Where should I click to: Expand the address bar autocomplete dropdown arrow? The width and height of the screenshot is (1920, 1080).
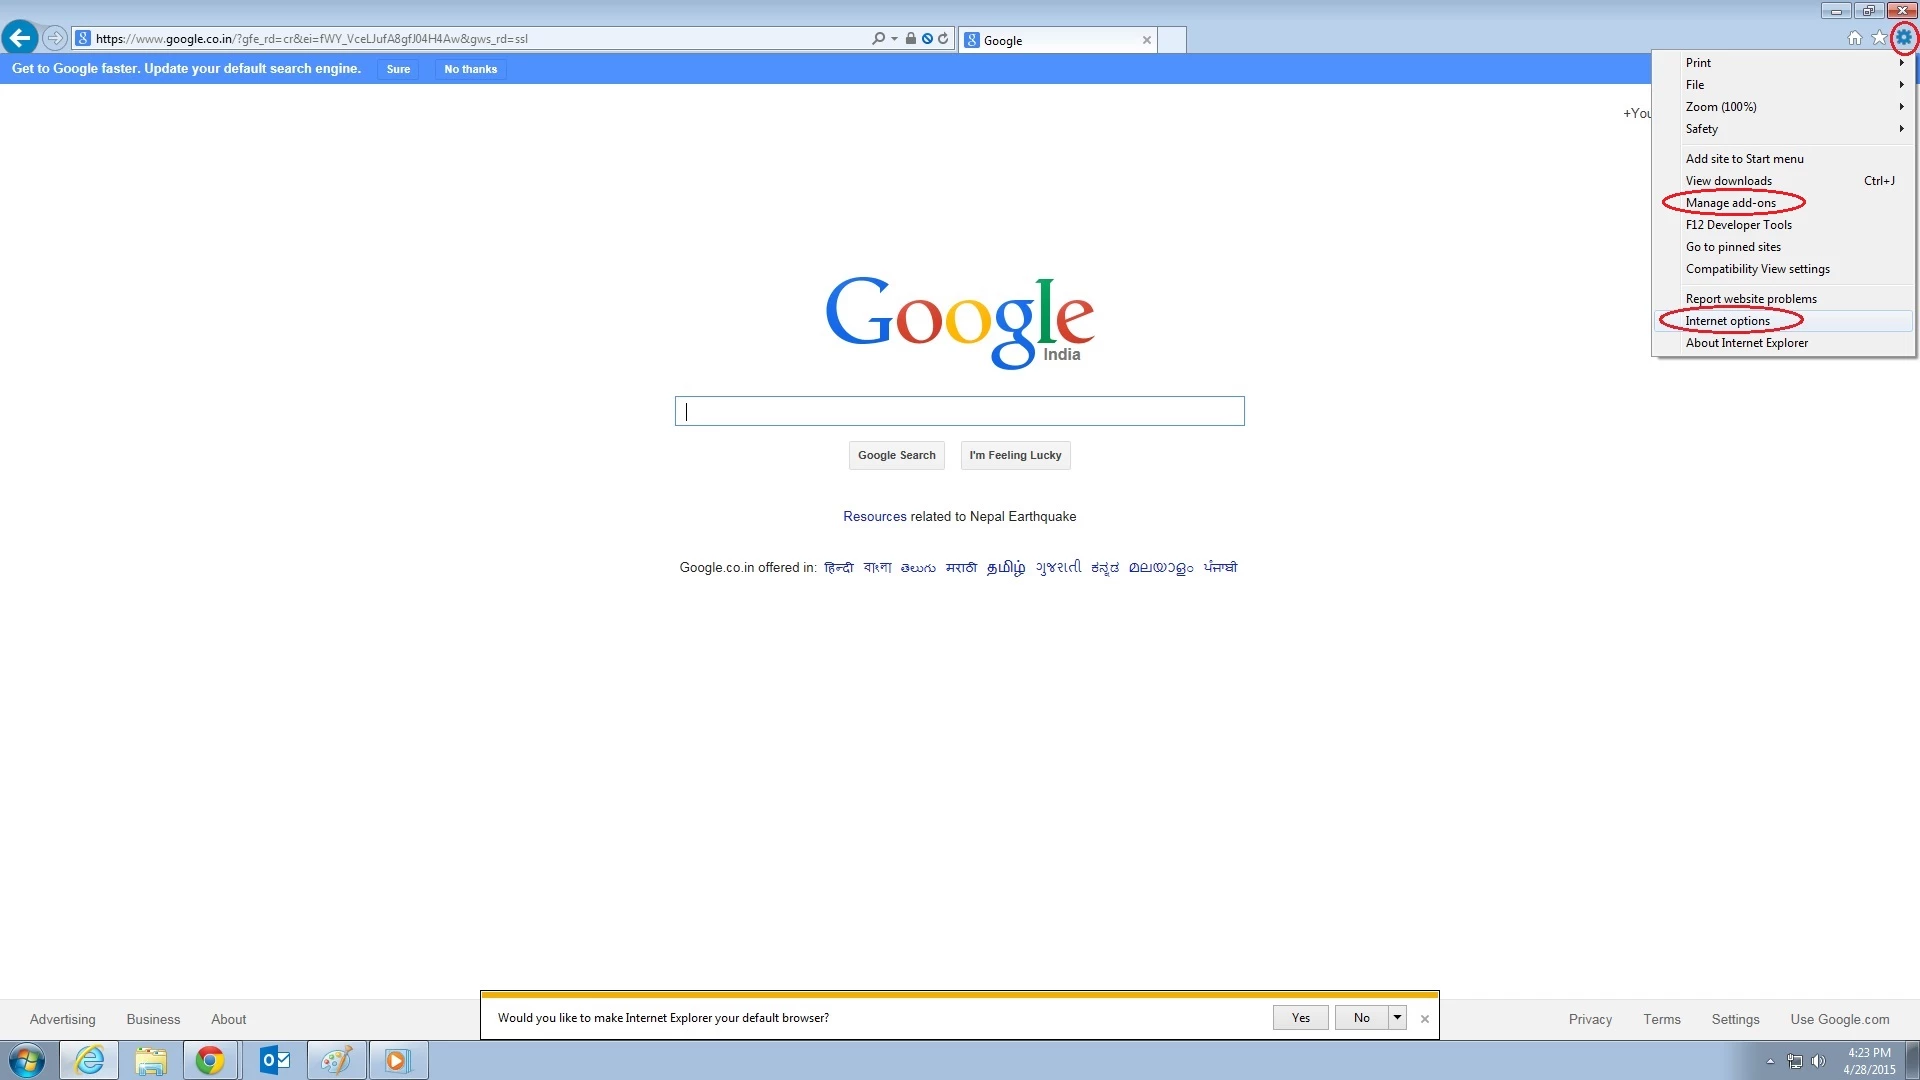pos(894,39)
